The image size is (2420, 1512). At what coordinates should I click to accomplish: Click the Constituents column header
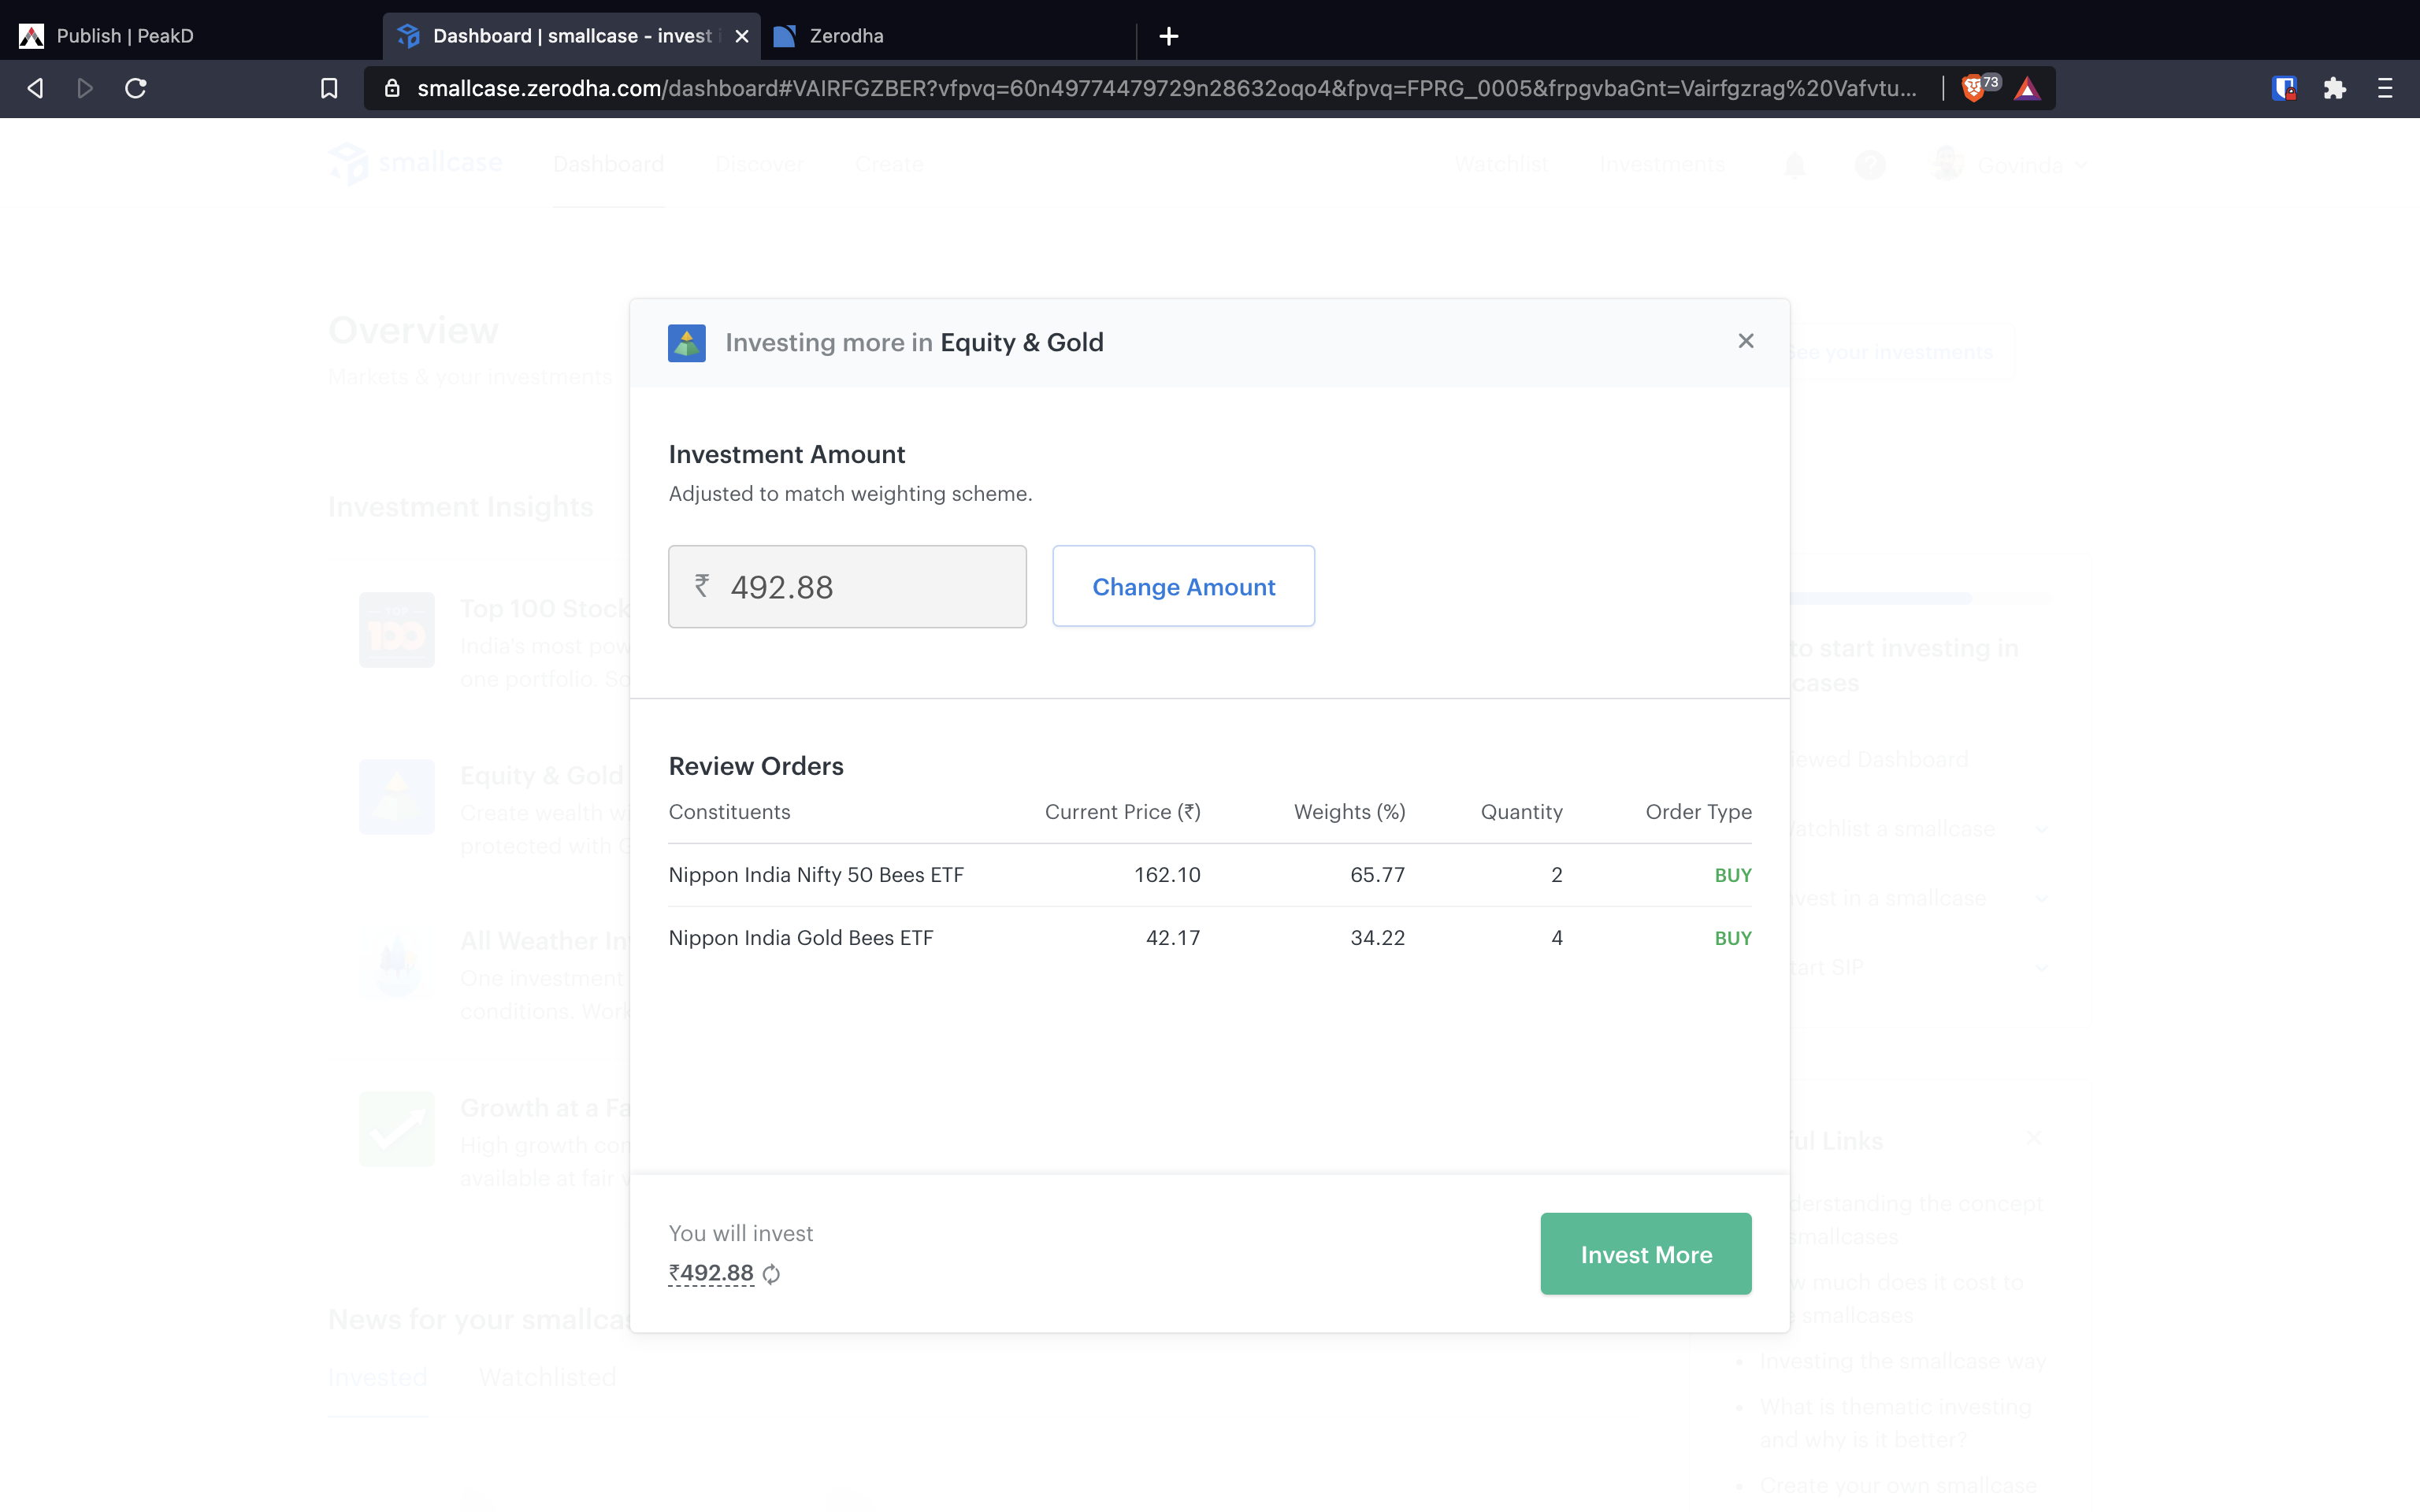coord(729,812)
